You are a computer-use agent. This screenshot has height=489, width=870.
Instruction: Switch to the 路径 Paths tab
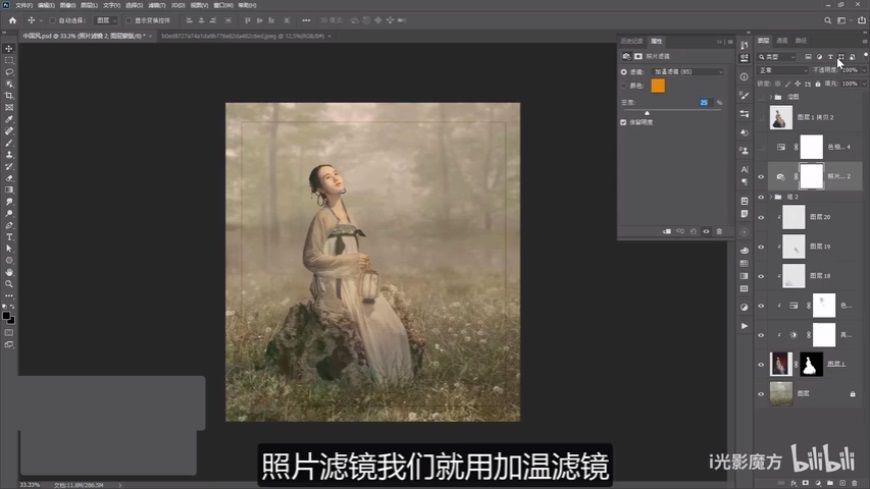click(801, 41)
